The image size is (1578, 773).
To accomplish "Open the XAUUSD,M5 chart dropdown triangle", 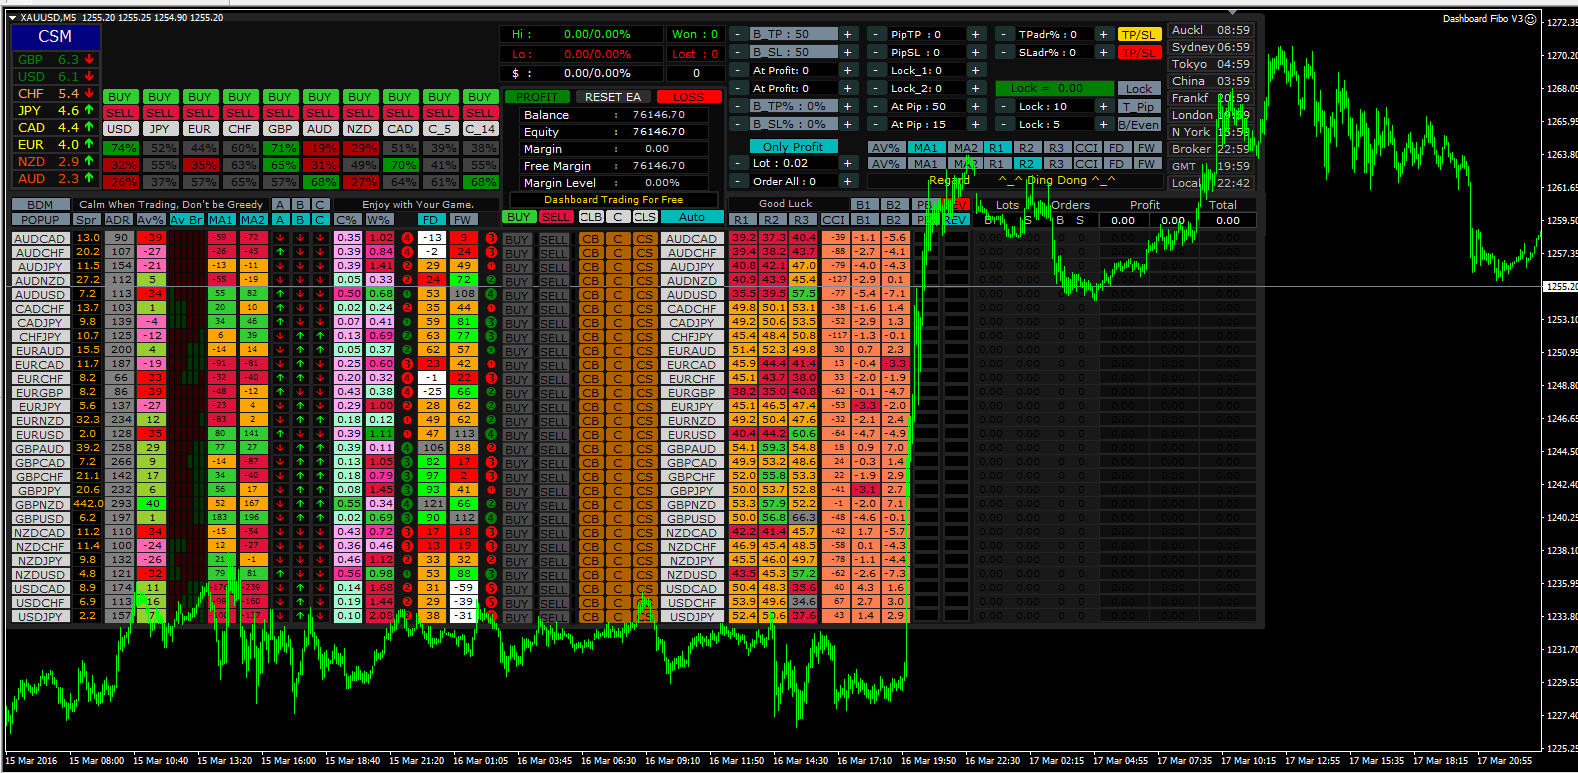I will coord(12,18).
